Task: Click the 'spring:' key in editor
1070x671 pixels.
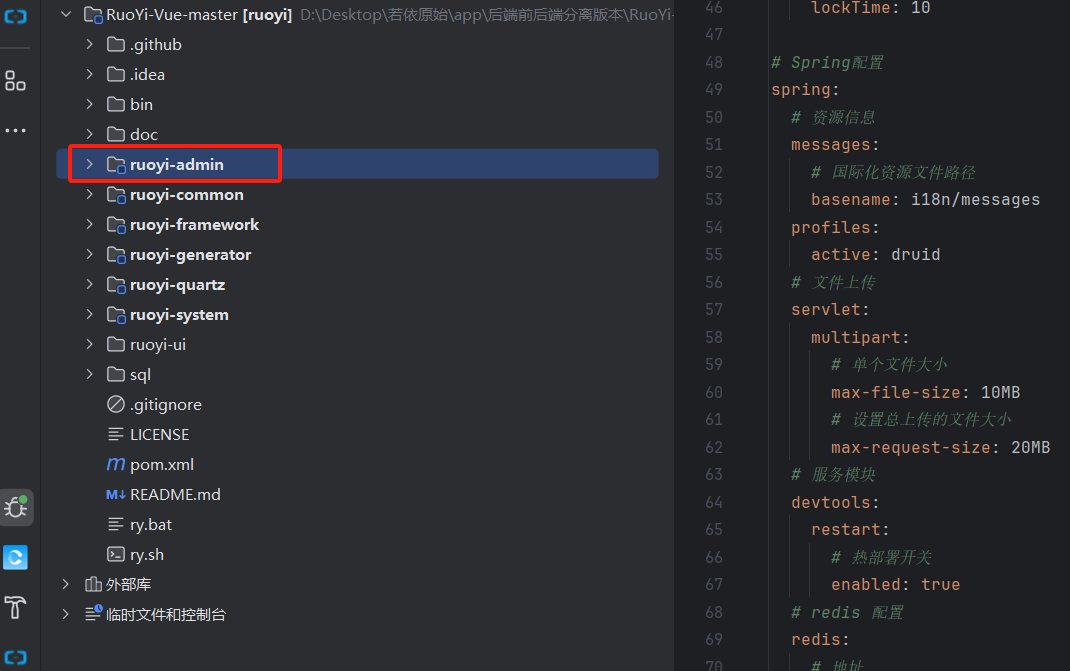Action: [805, 89]
